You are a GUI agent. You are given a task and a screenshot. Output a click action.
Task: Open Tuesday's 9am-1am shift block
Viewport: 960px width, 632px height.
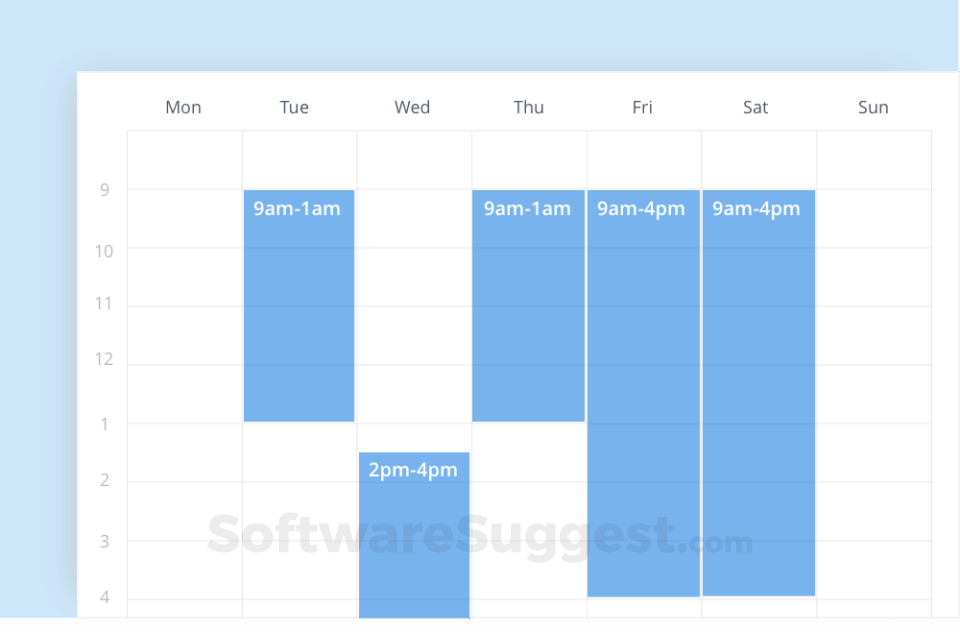click(299, 305)
